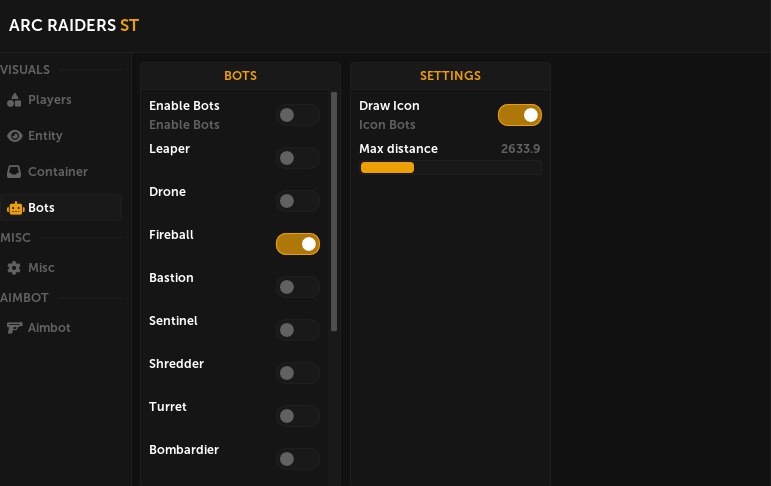This screenshot has width=771, height=486.
Task: Disable the Draw Icon switch
Action: pyautogui.click(x=520, y=115)
